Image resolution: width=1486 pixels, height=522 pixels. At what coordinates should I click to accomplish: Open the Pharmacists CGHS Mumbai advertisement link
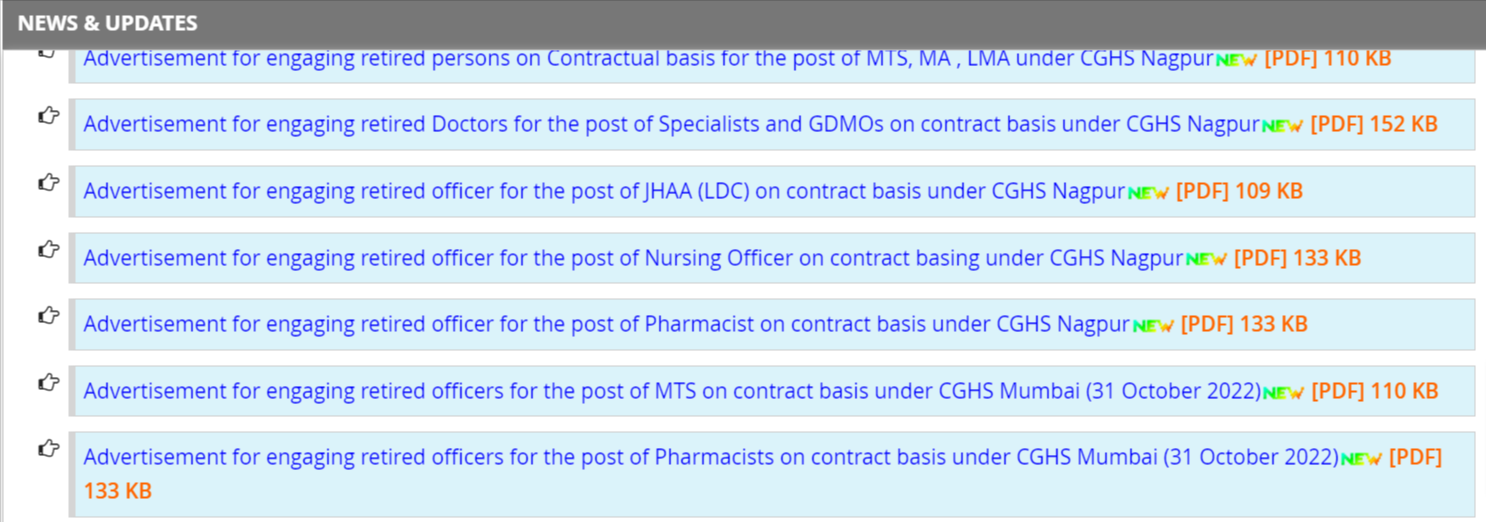point(711,457)
